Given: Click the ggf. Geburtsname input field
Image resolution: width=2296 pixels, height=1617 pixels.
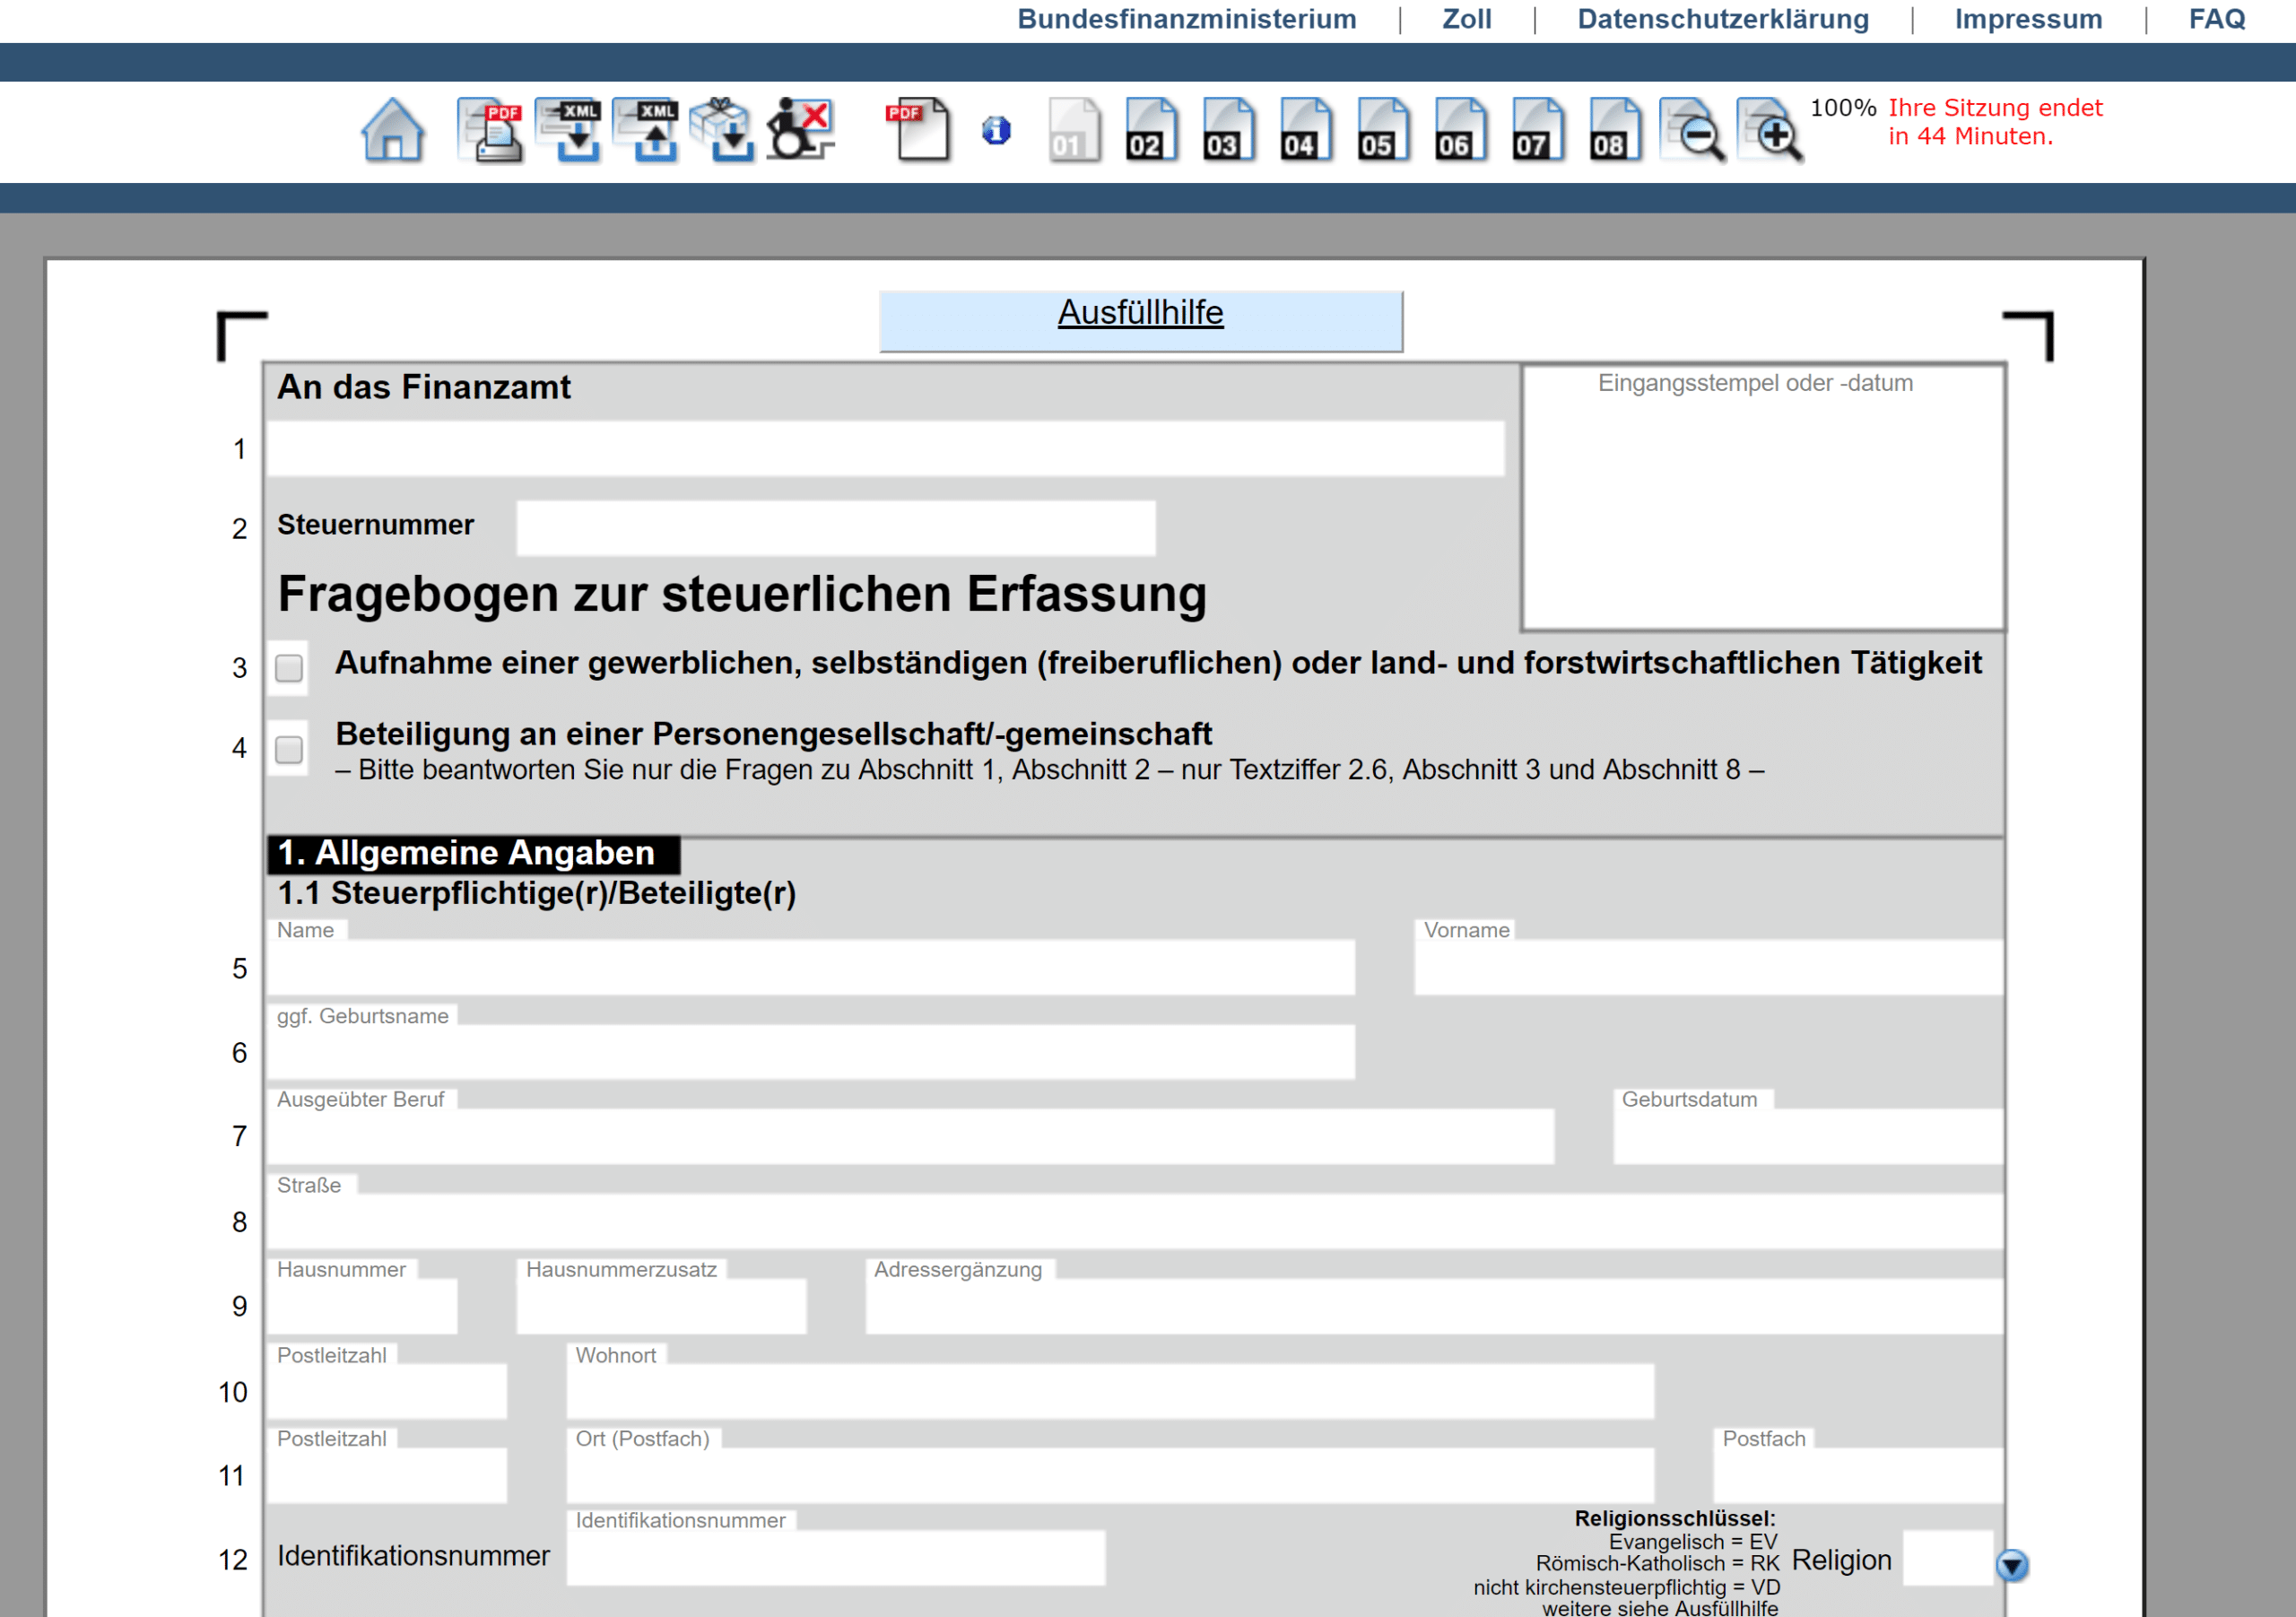Looking at the screenshot, I should click(811, 1051).
